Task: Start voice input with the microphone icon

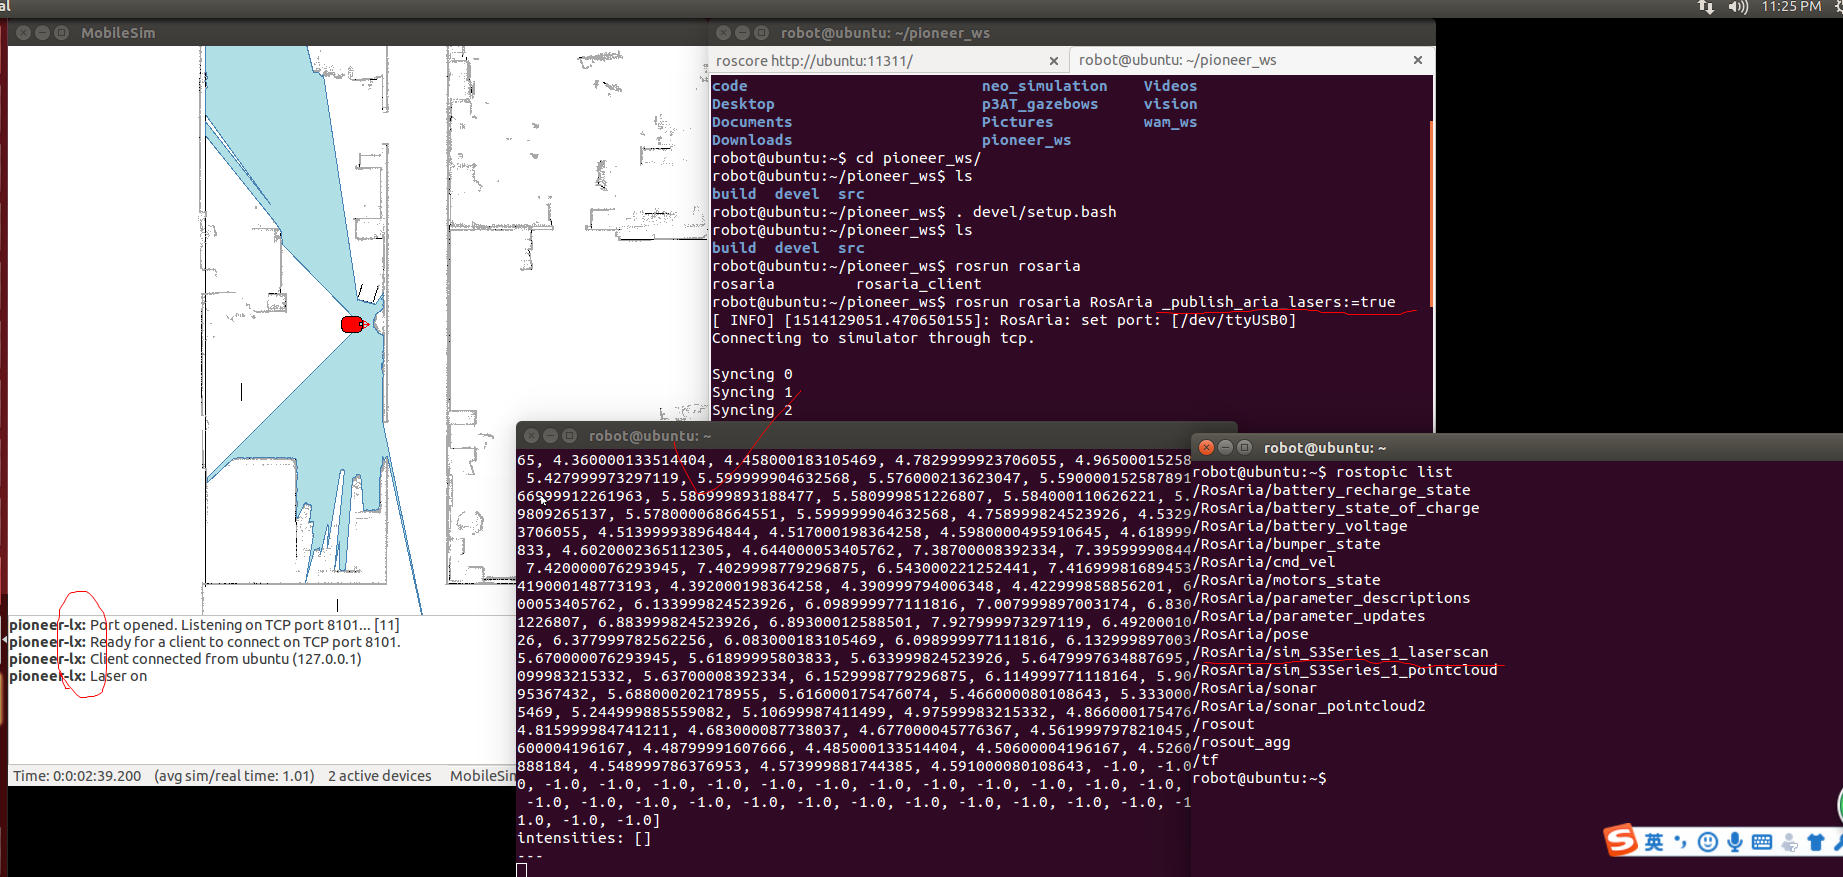Action: [1735, 842]
